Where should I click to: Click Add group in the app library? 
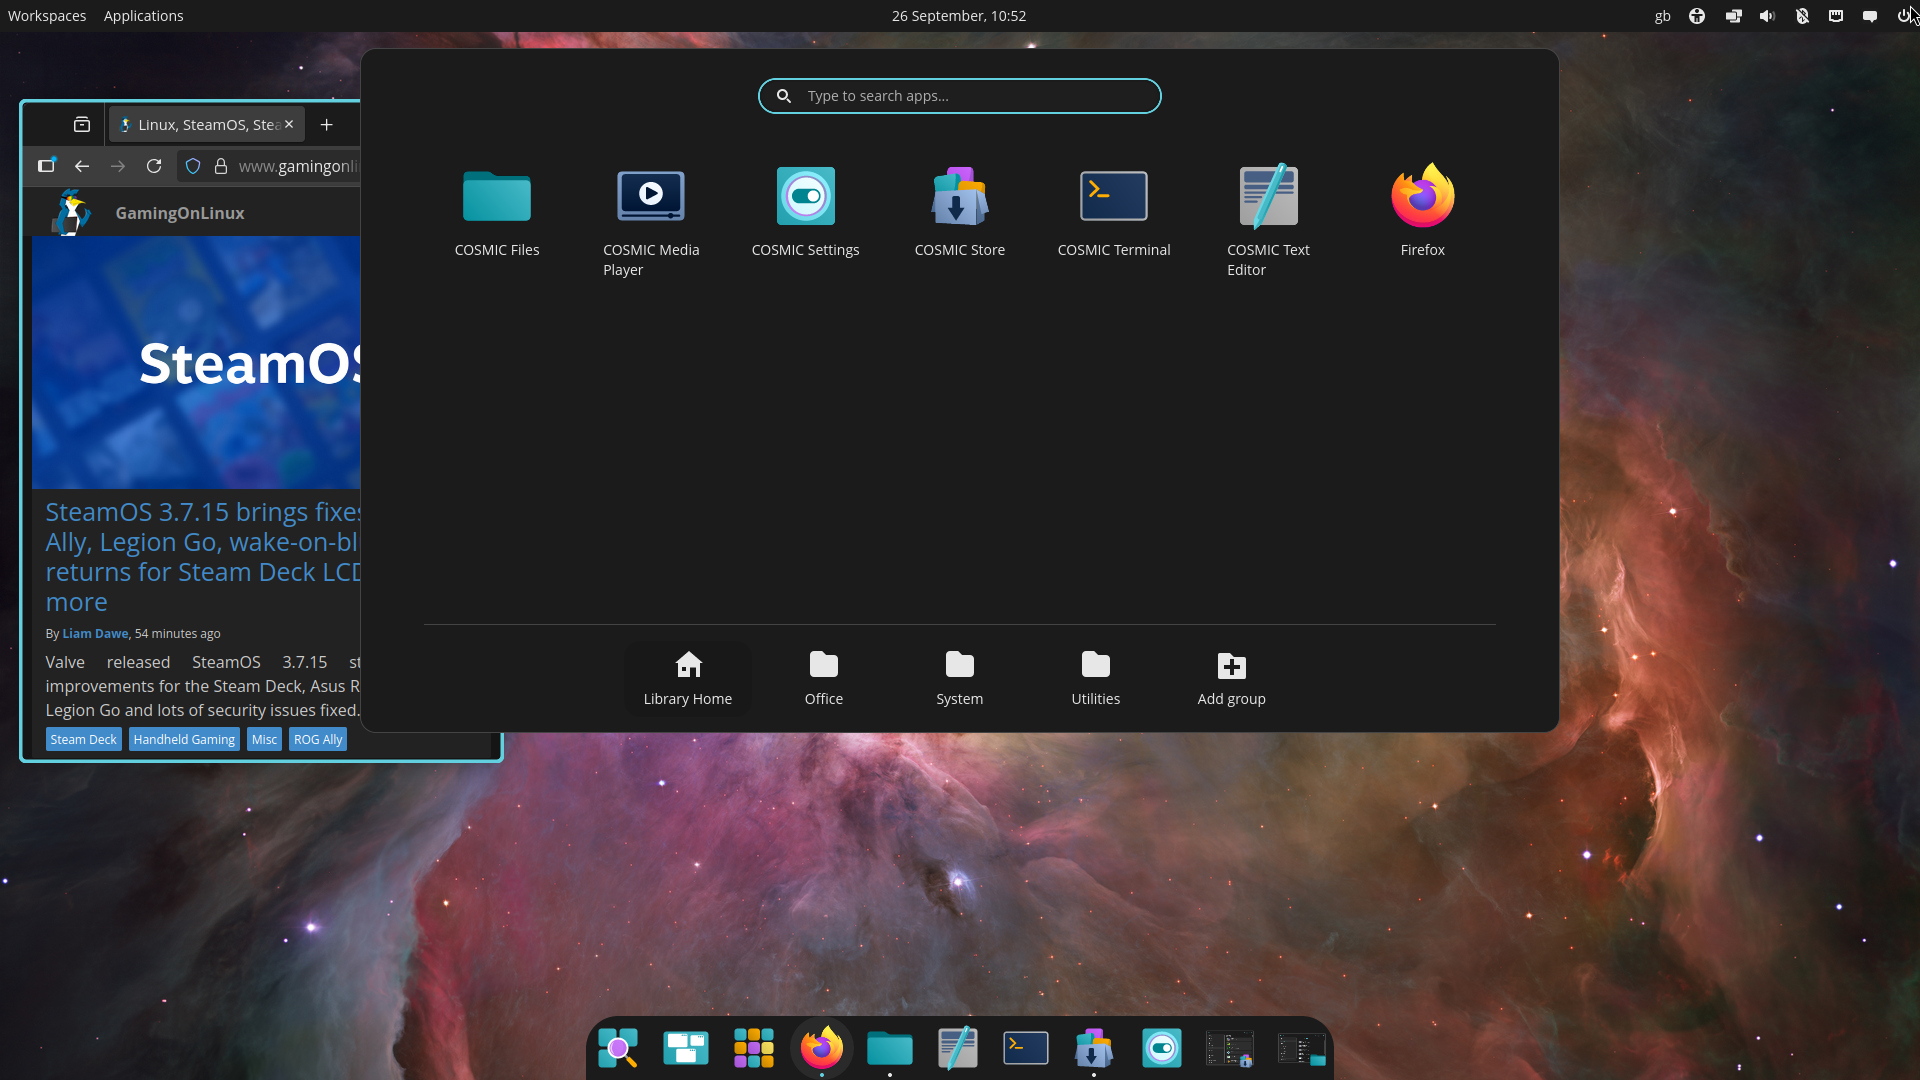tap(1232, 678)
